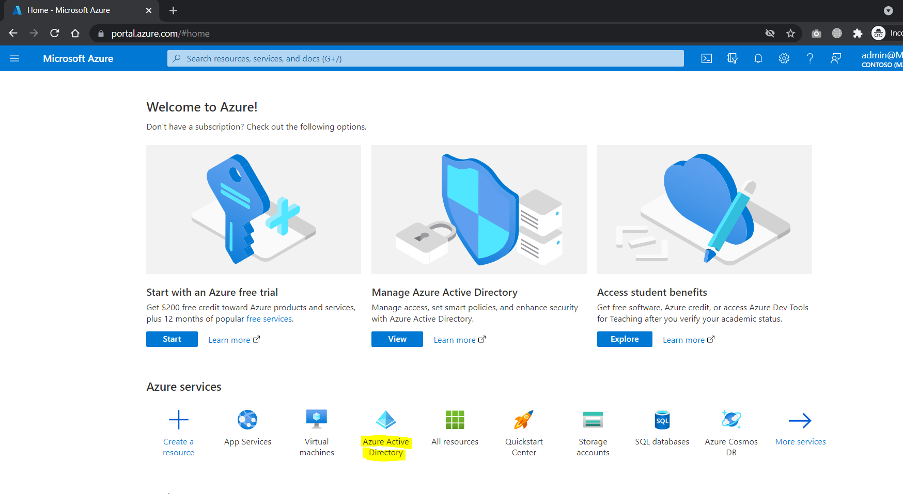Screen dimensions: 904x494
Task: Click the 'Welcome to Azure!' heading
Action: pyautogui.click(x=202, y=107)
